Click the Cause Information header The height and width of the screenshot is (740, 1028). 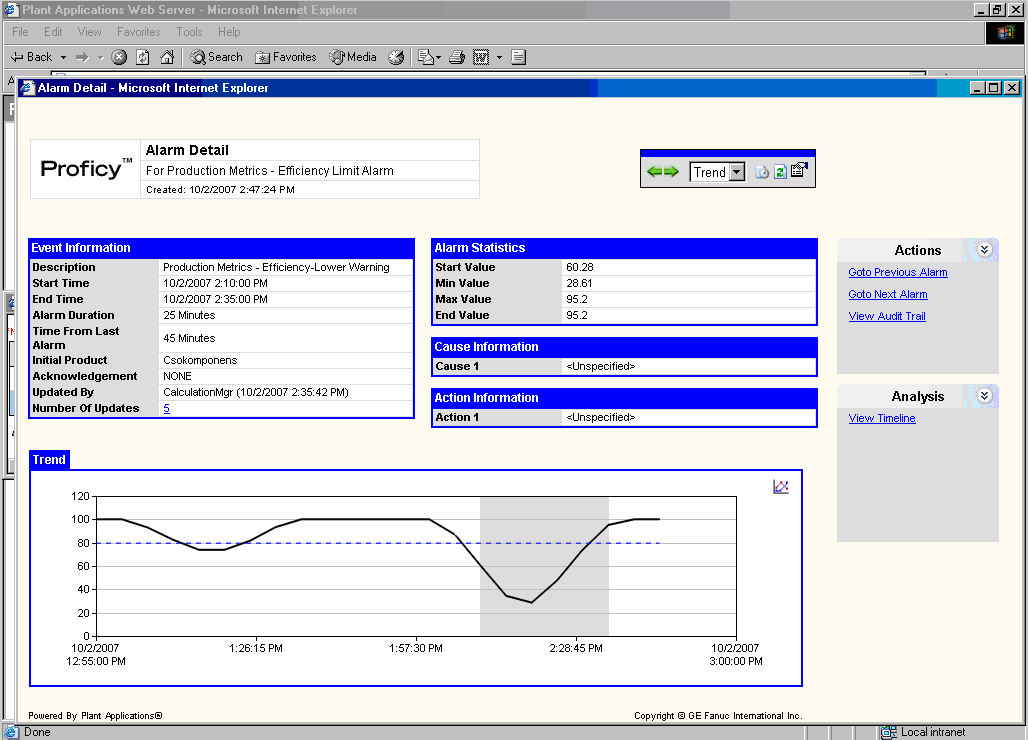click(624, 347)
